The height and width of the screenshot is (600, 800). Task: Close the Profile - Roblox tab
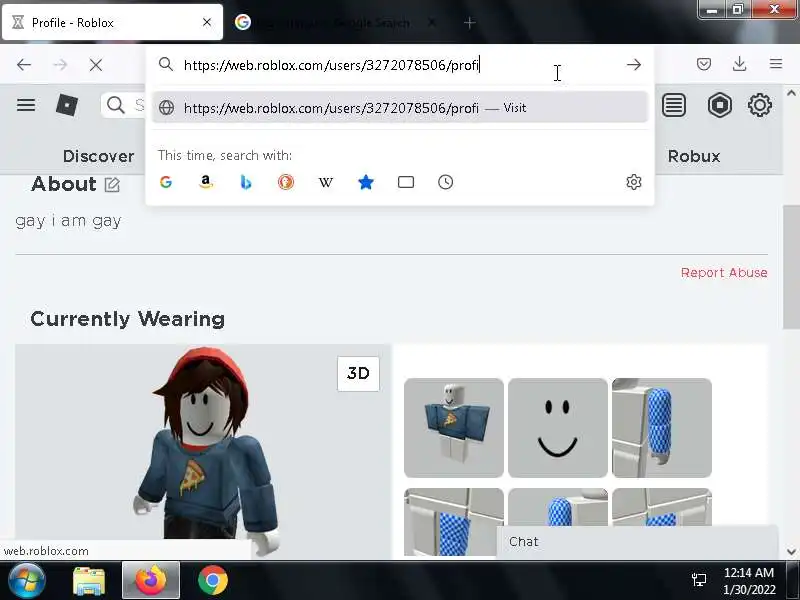[207, 22]
